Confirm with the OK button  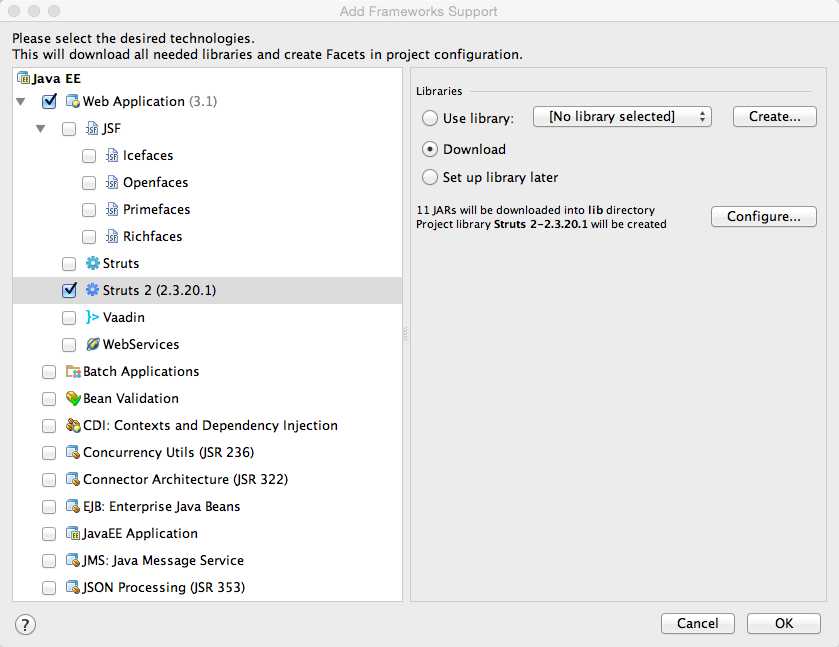[784, 623]
